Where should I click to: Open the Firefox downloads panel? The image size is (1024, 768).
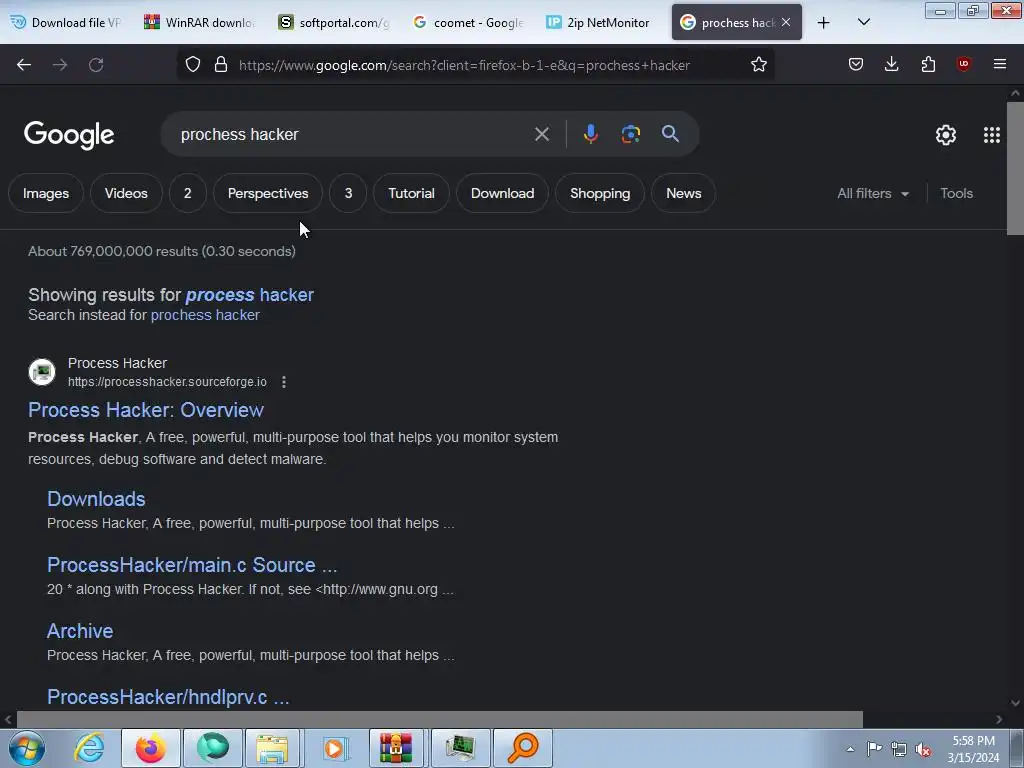tap(891, 64)
